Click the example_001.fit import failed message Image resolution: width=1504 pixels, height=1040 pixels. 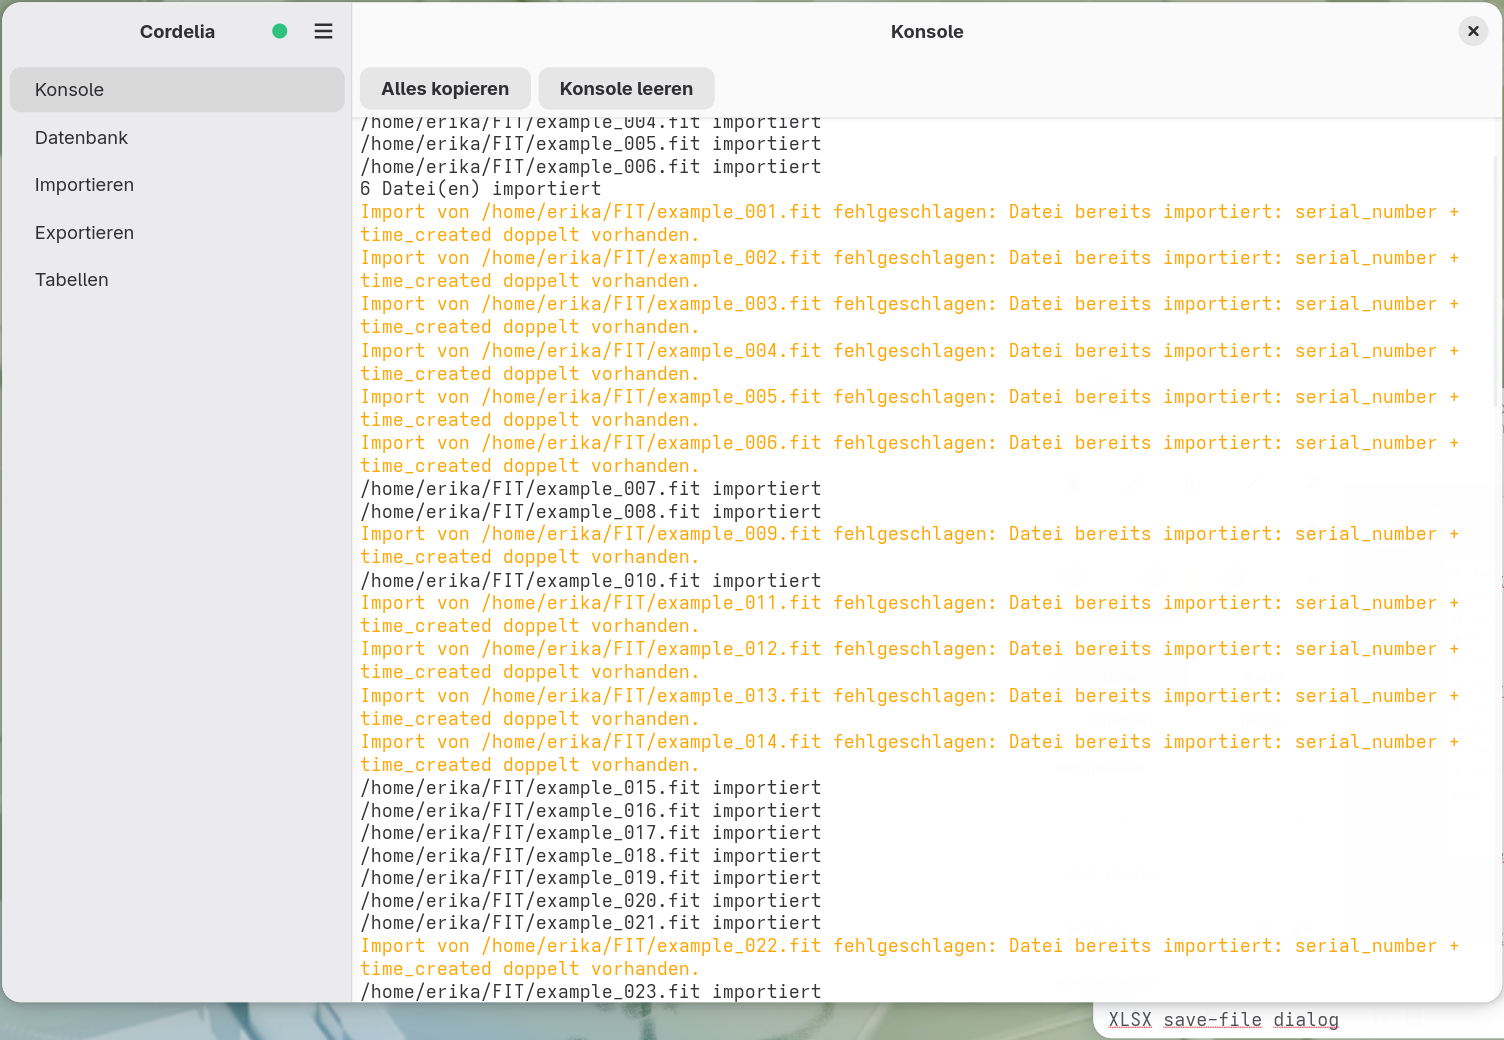(909, 223)
